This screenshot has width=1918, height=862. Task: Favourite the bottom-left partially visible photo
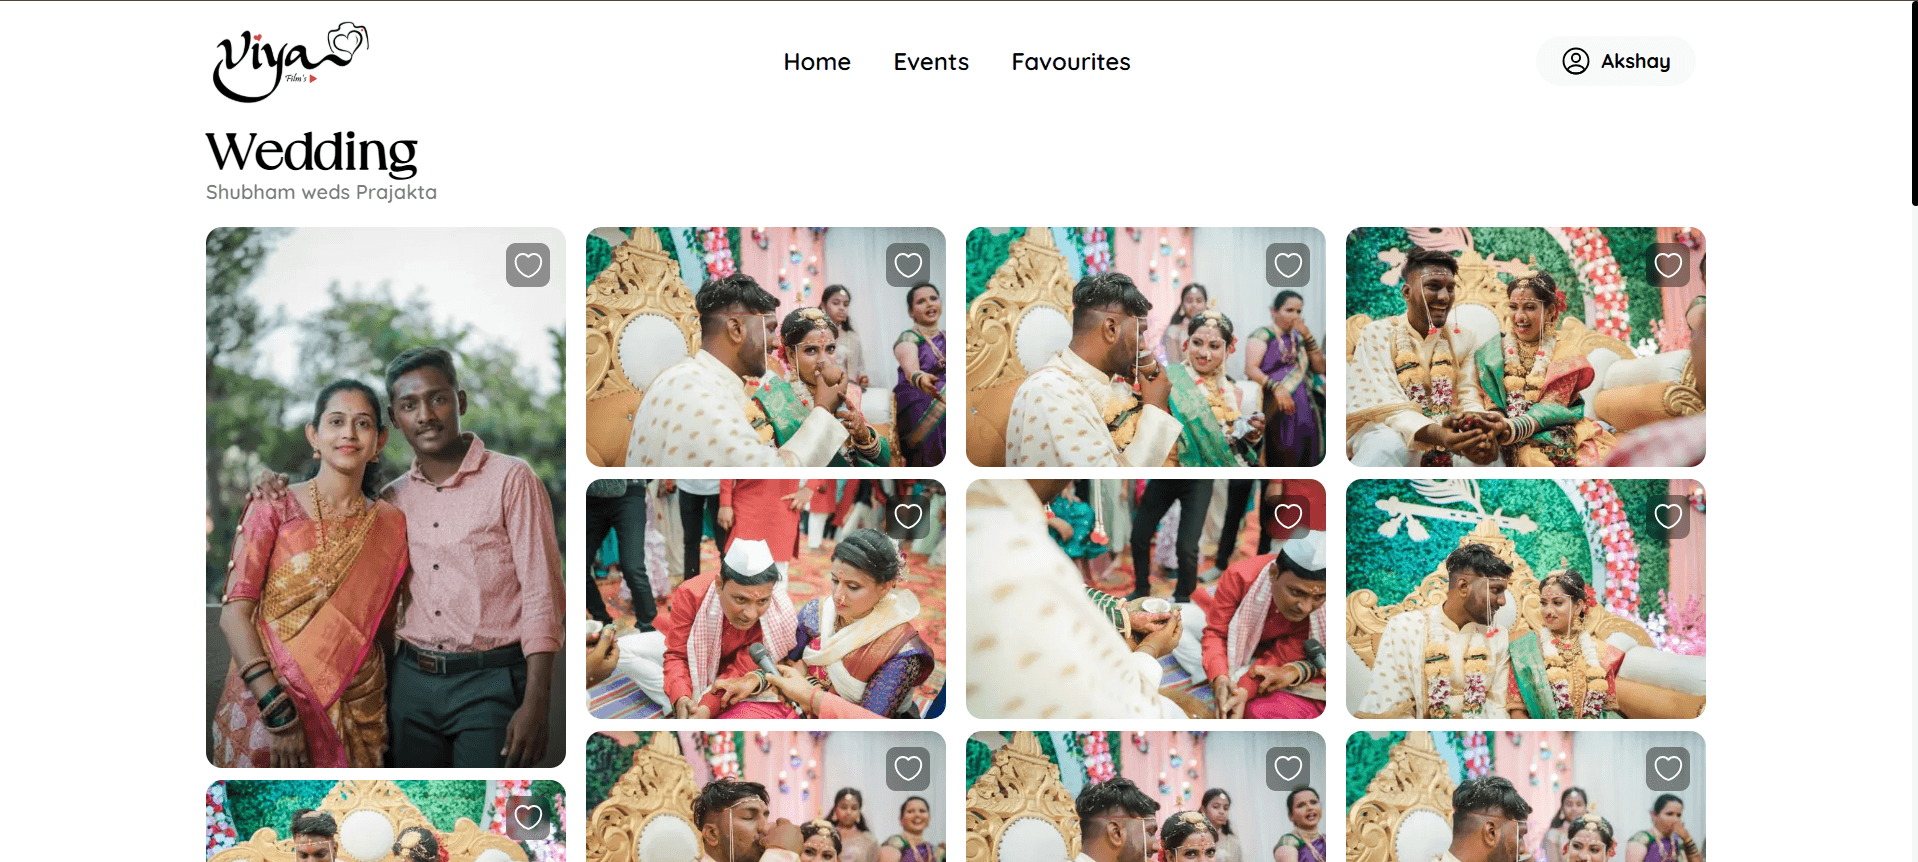click(x=528, y=817)
